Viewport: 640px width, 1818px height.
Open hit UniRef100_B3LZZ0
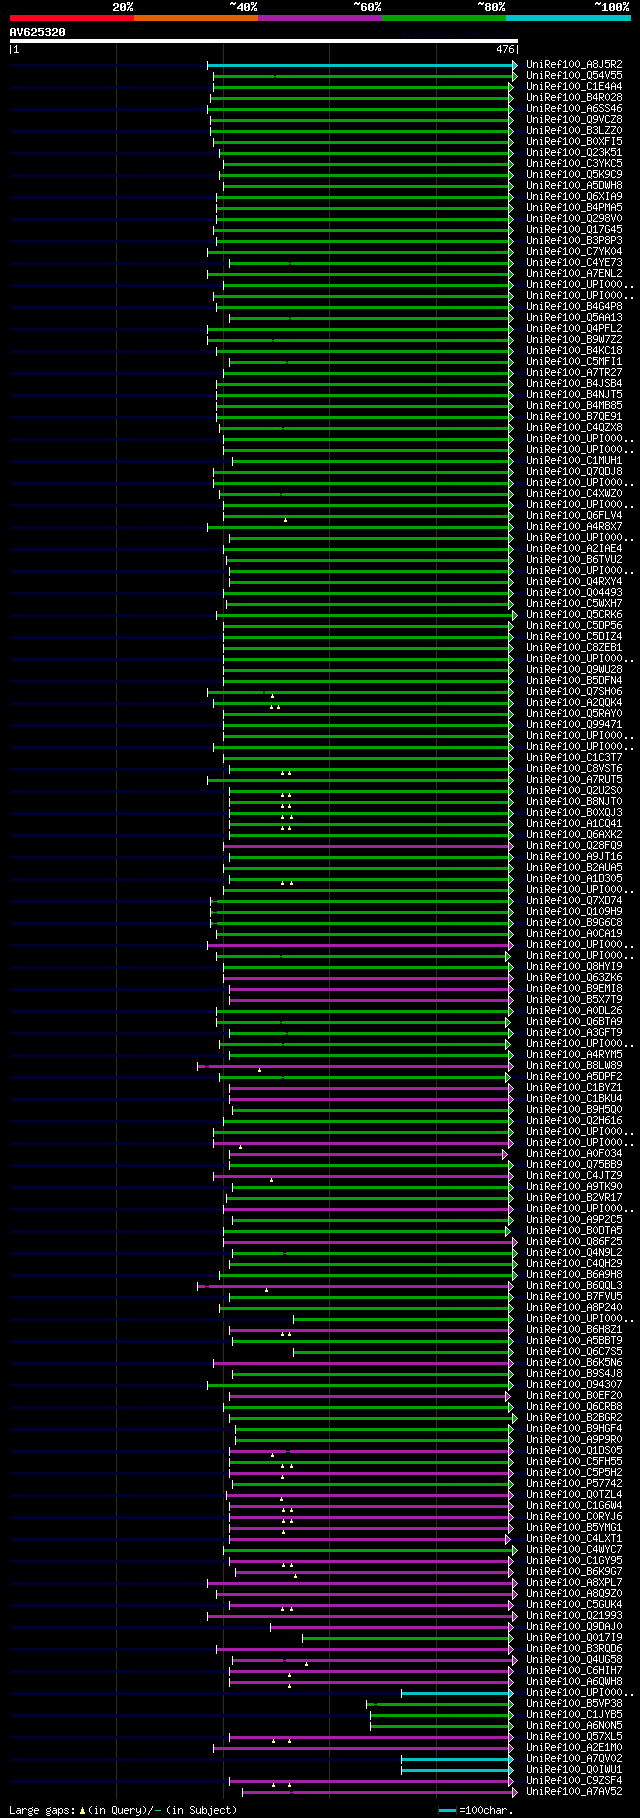pos(574,130)
